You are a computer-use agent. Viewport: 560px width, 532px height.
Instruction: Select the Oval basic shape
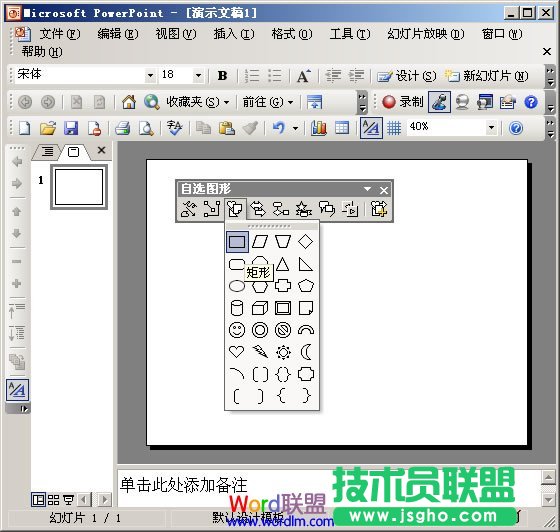(x=237, y=286)
